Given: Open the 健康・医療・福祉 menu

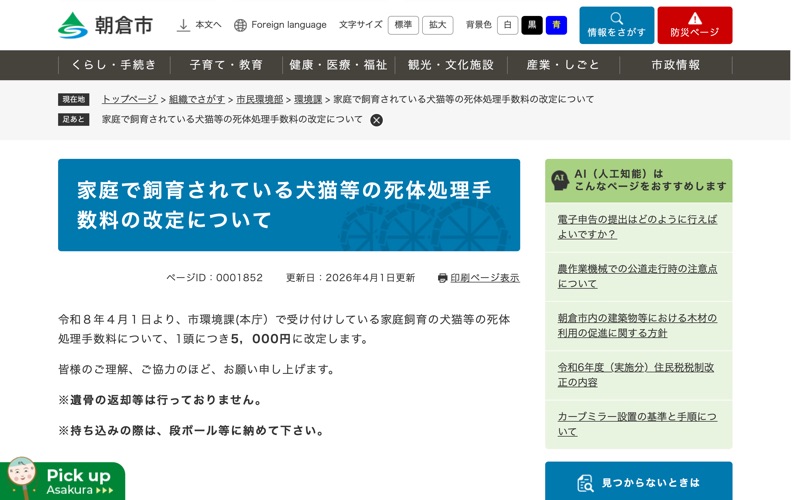Looking at the screenshot, I should click(338, 65).
